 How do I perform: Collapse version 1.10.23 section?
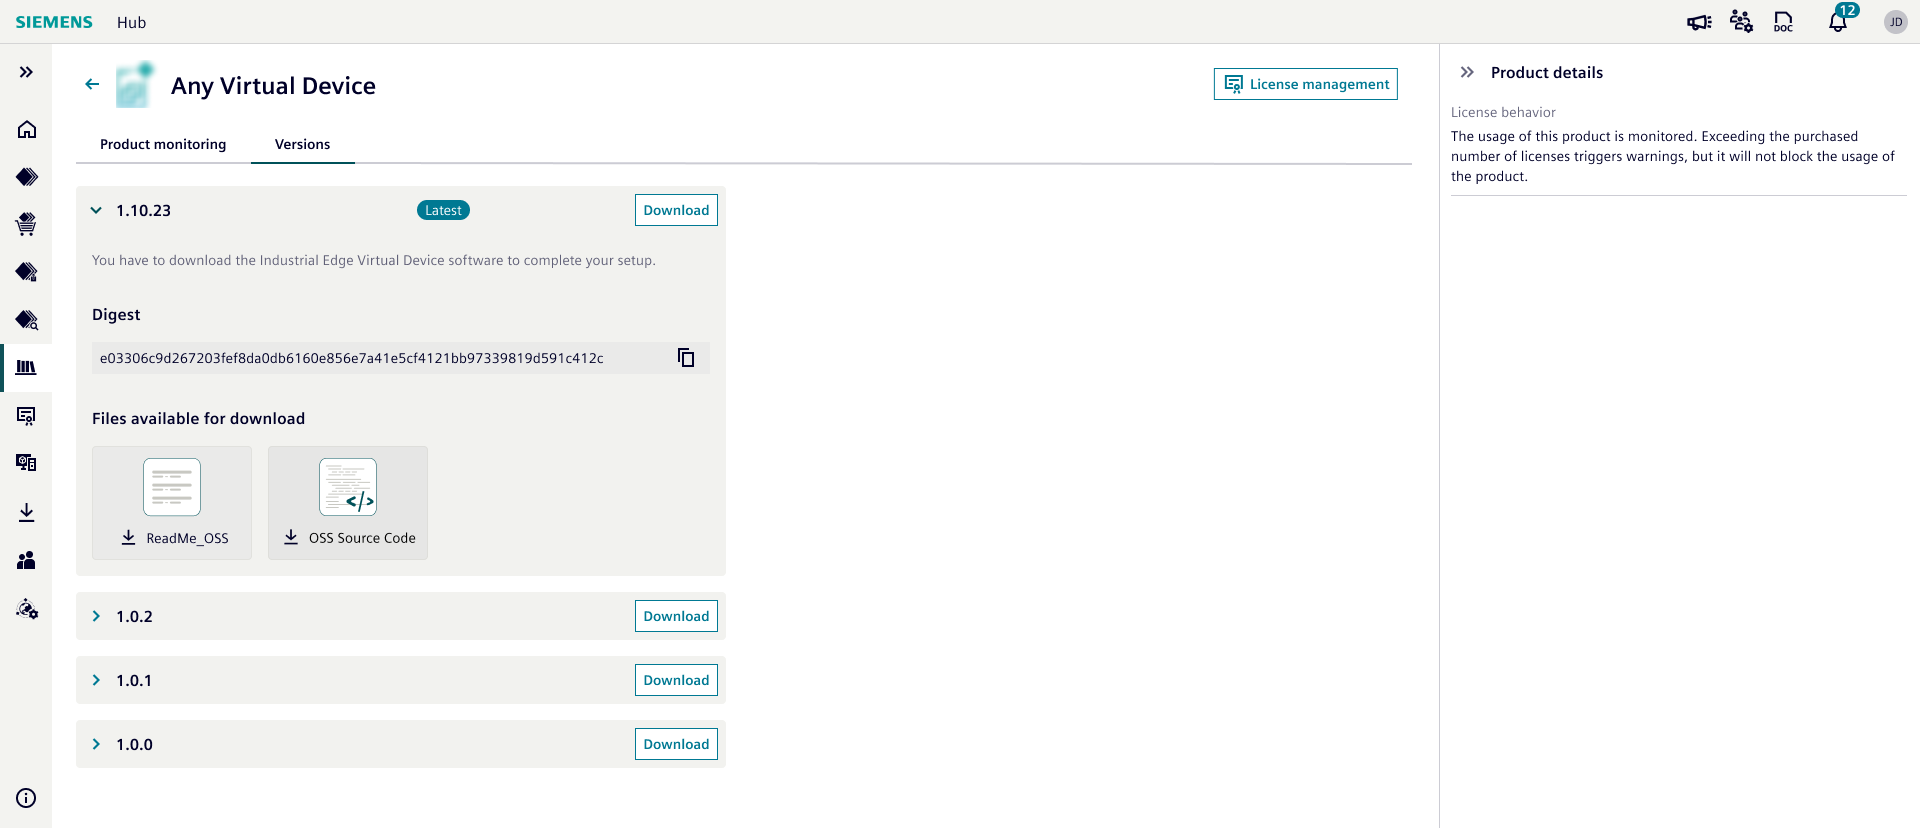[x=96, y=211]
